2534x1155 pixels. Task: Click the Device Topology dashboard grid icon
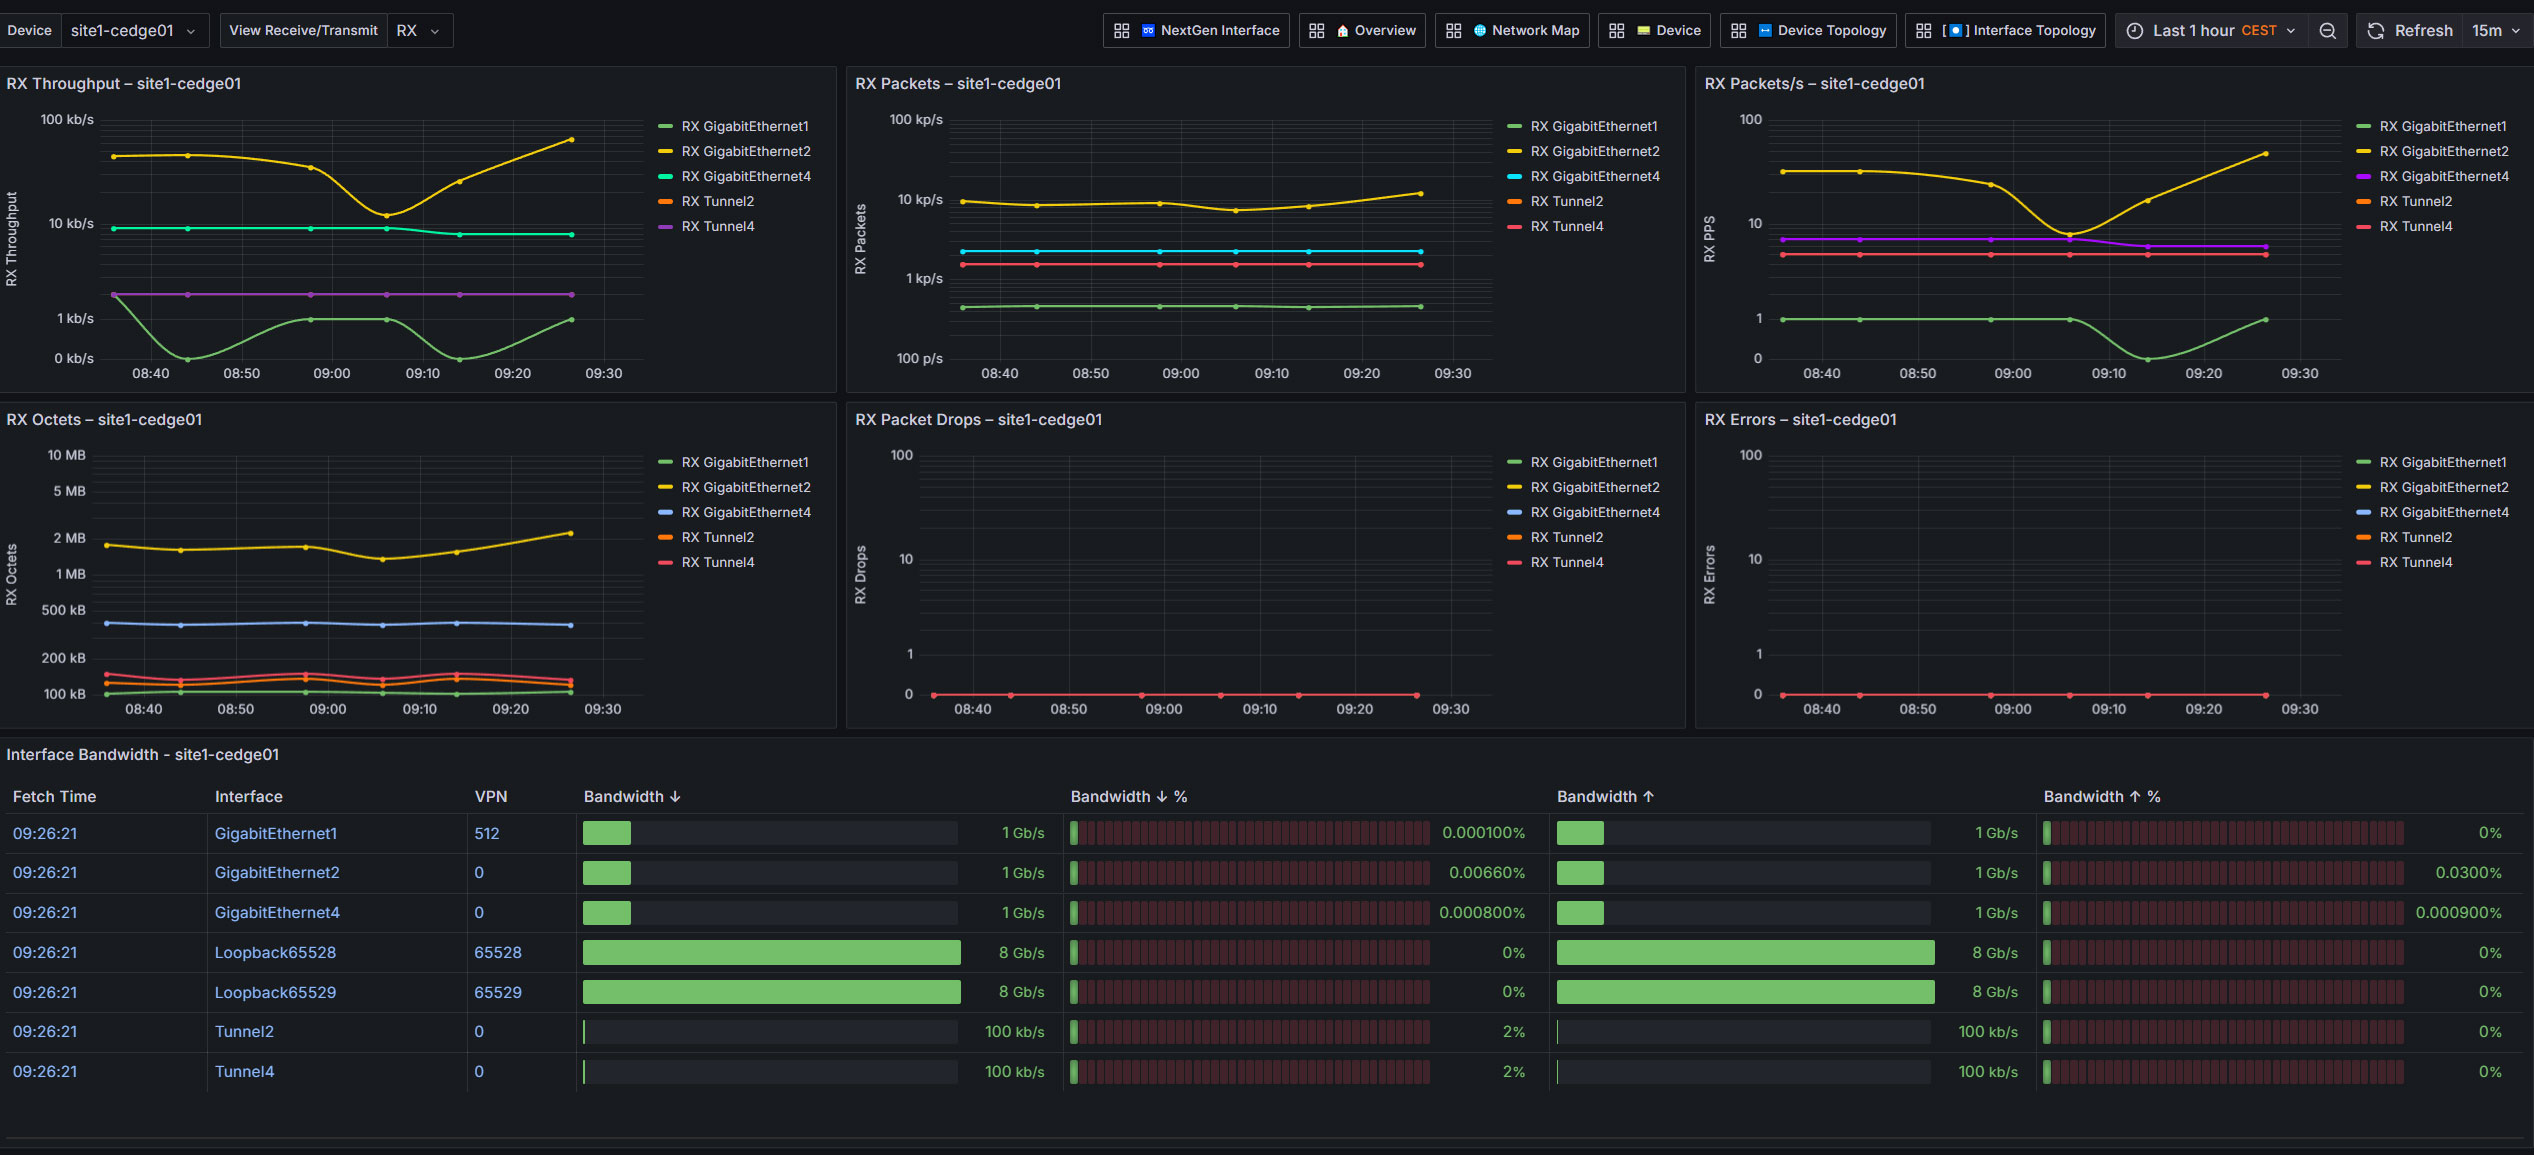(x=1739, y=31)
